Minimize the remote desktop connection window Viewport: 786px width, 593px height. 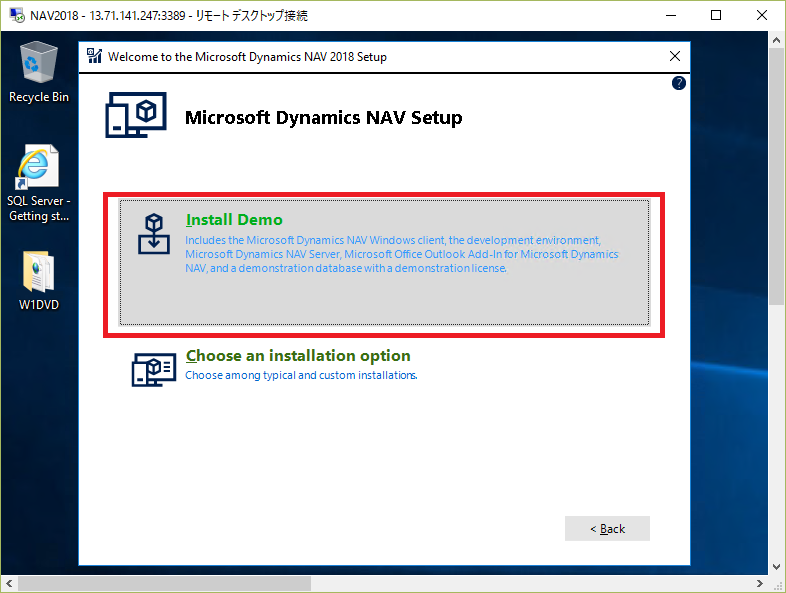click(x=671, y=15)
